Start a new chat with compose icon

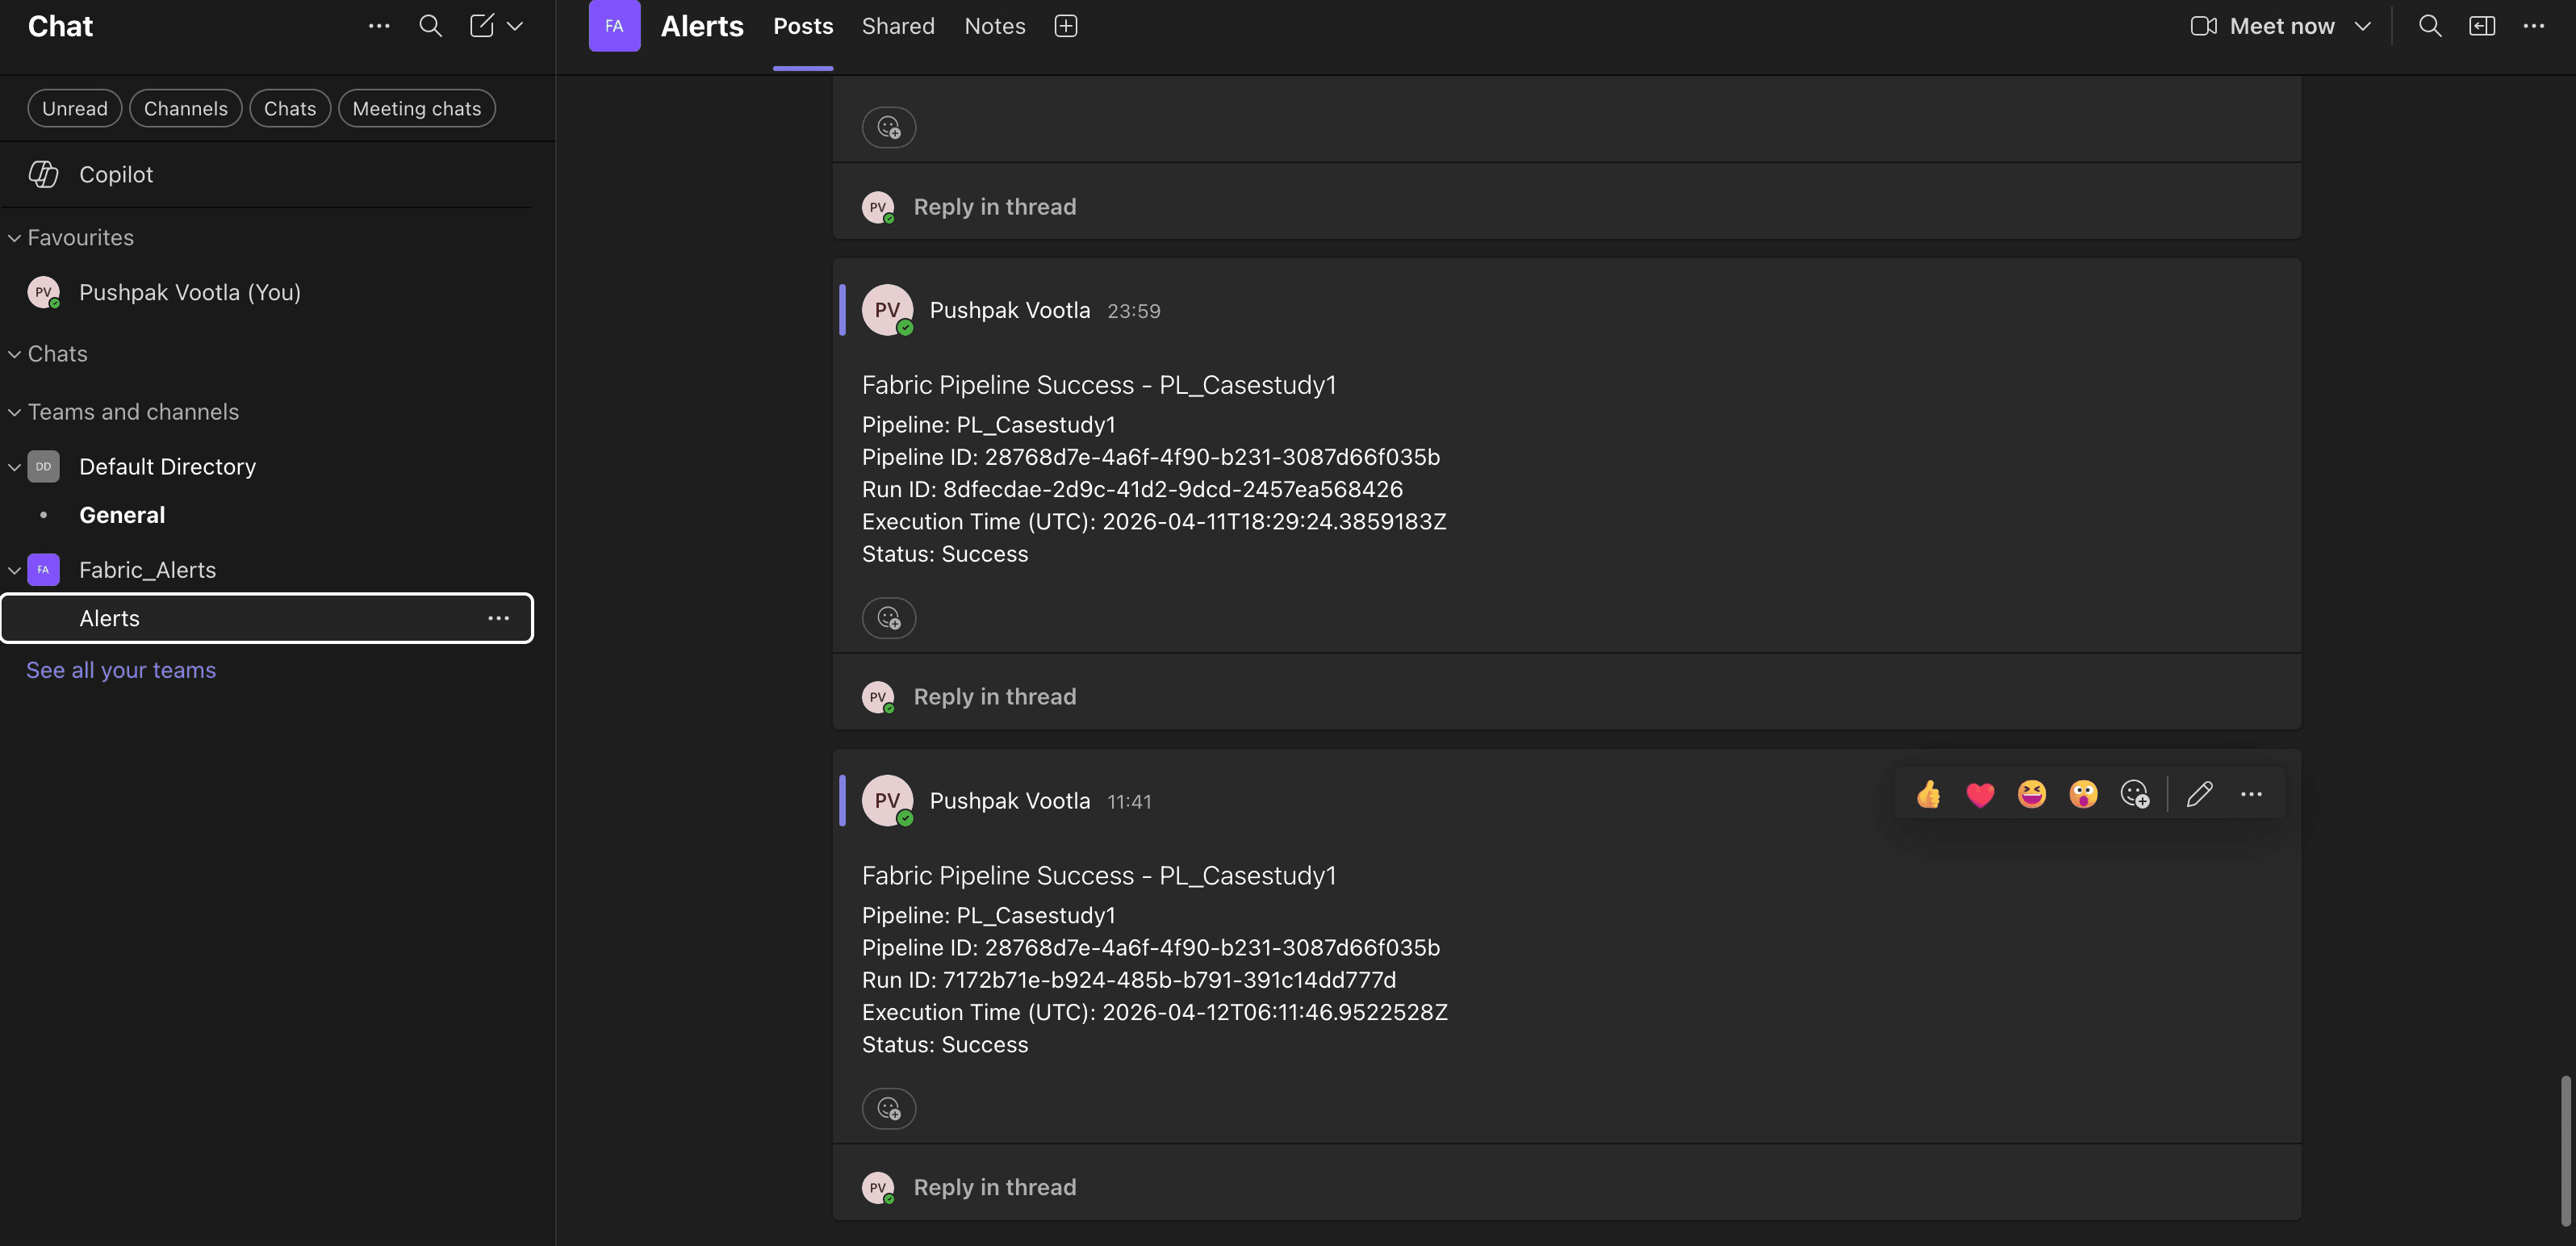[x=482, y=26]
